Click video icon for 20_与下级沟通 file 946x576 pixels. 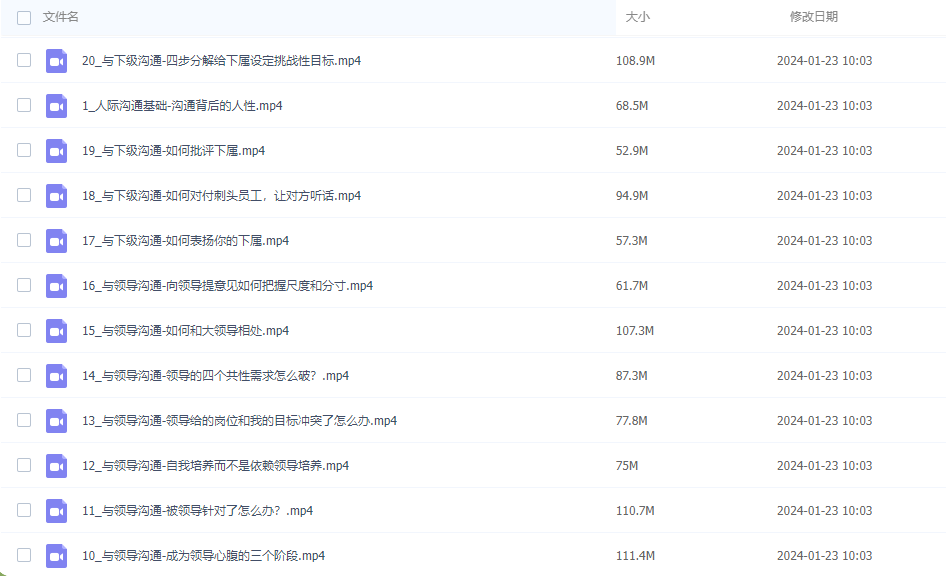pos(56,61)
